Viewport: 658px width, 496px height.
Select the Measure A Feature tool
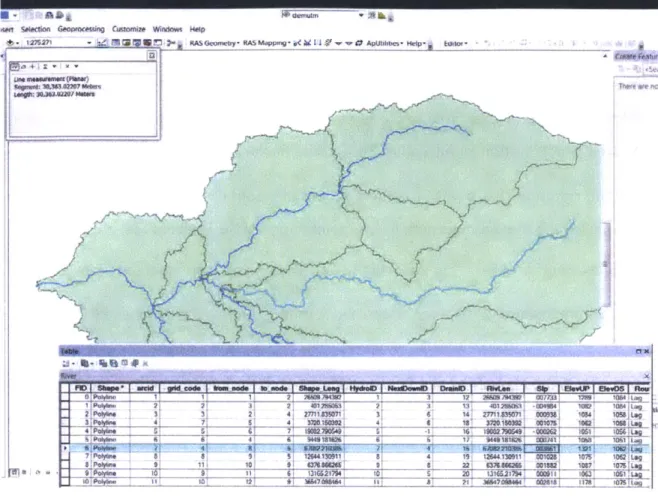click(32, 66)
